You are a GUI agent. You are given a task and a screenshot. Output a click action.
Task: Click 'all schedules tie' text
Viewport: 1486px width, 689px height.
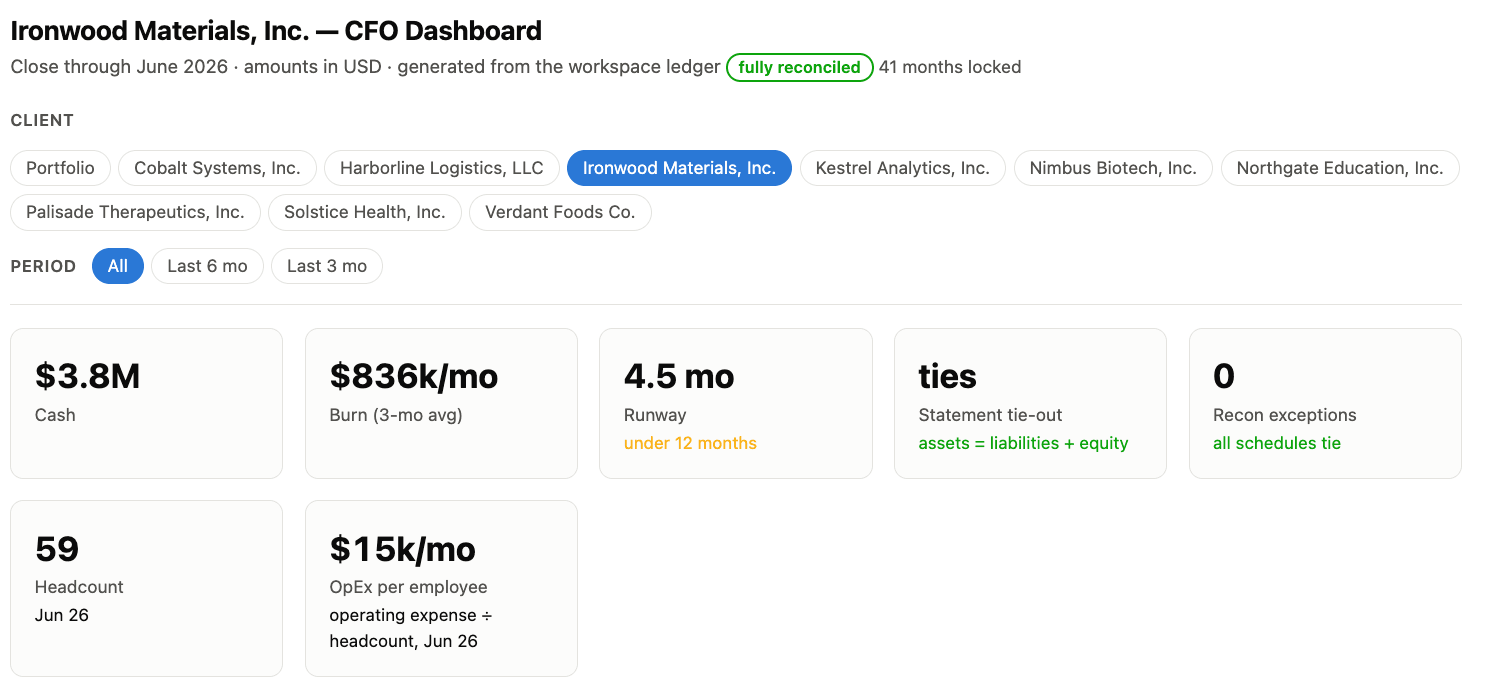(x=1277, y=443)
